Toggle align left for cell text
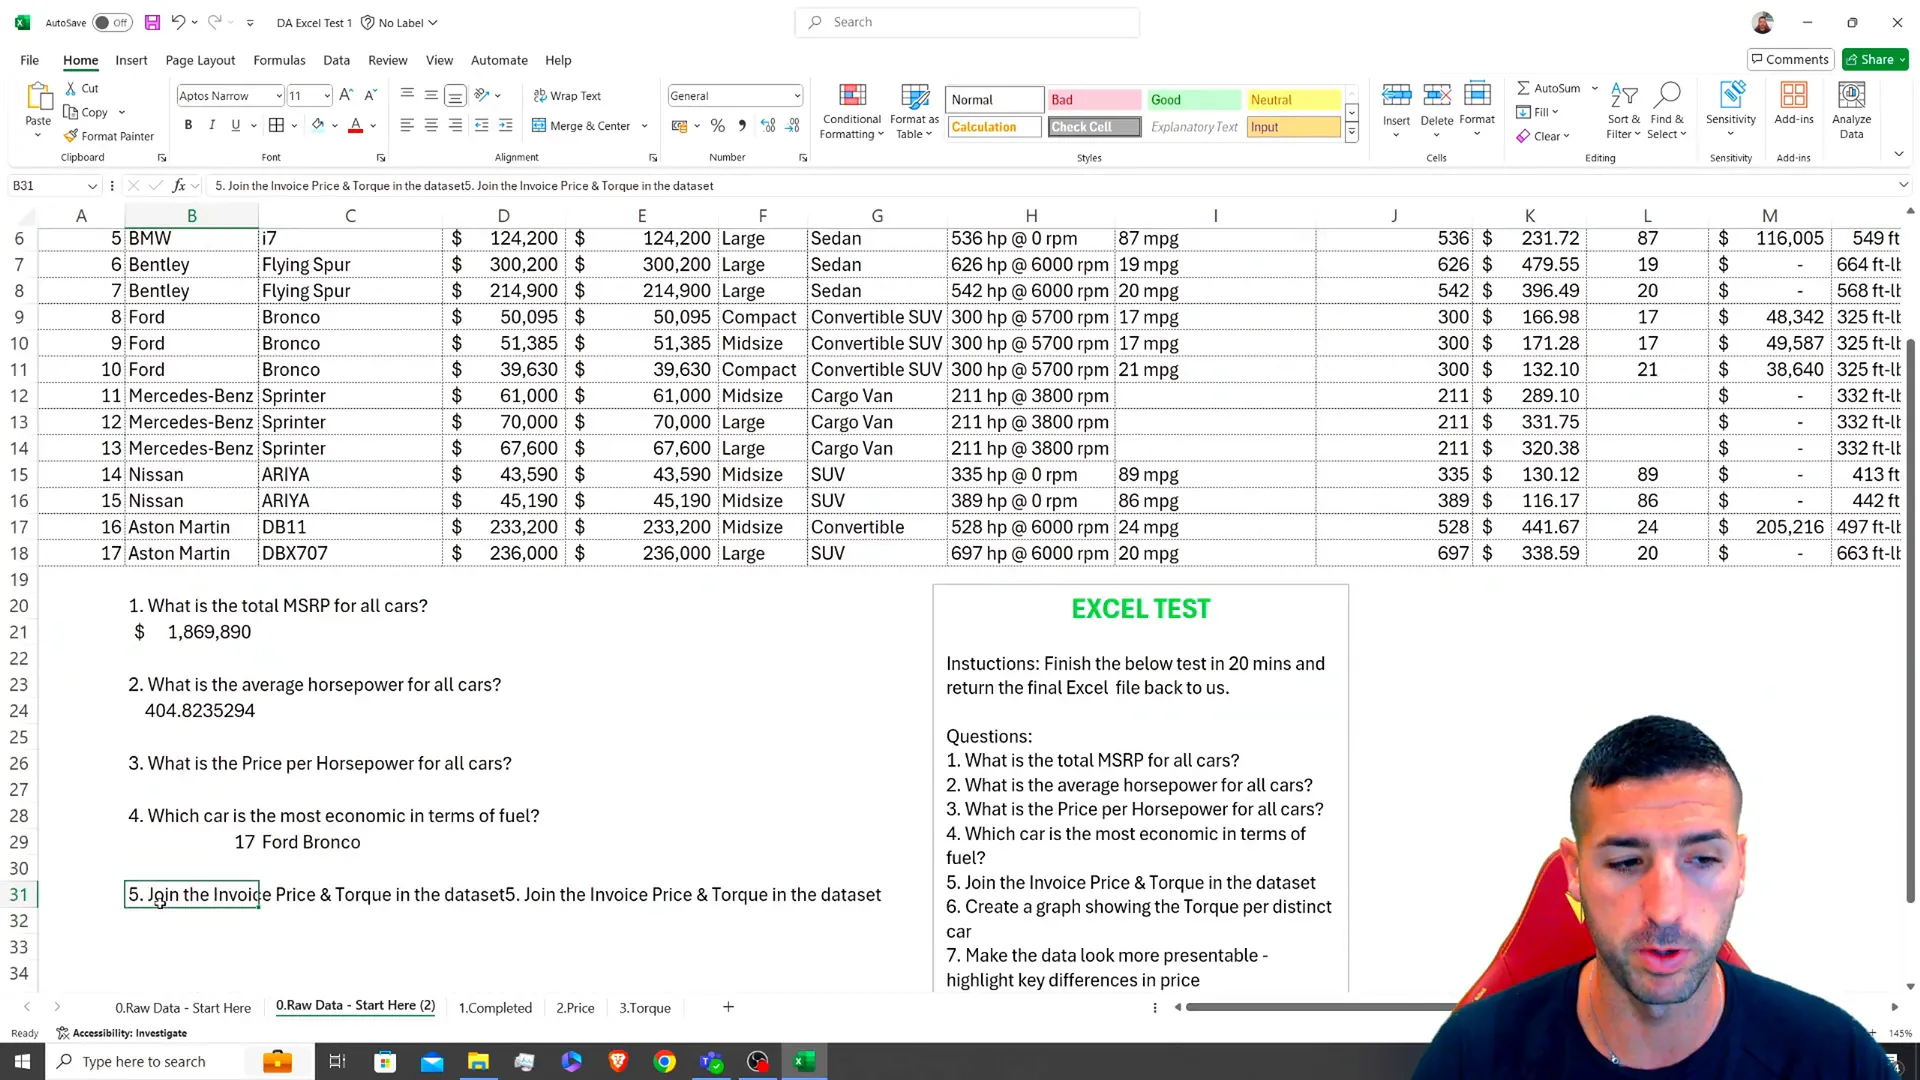 [x=407, y=125]
